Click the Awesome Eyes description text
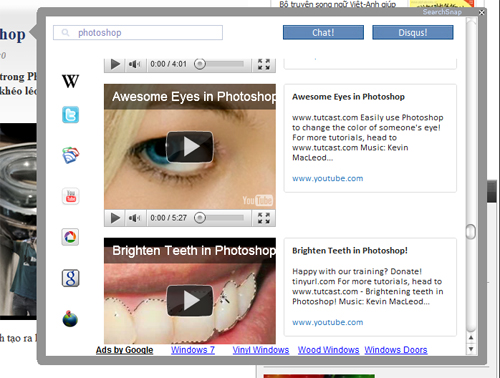 point(368,137)
